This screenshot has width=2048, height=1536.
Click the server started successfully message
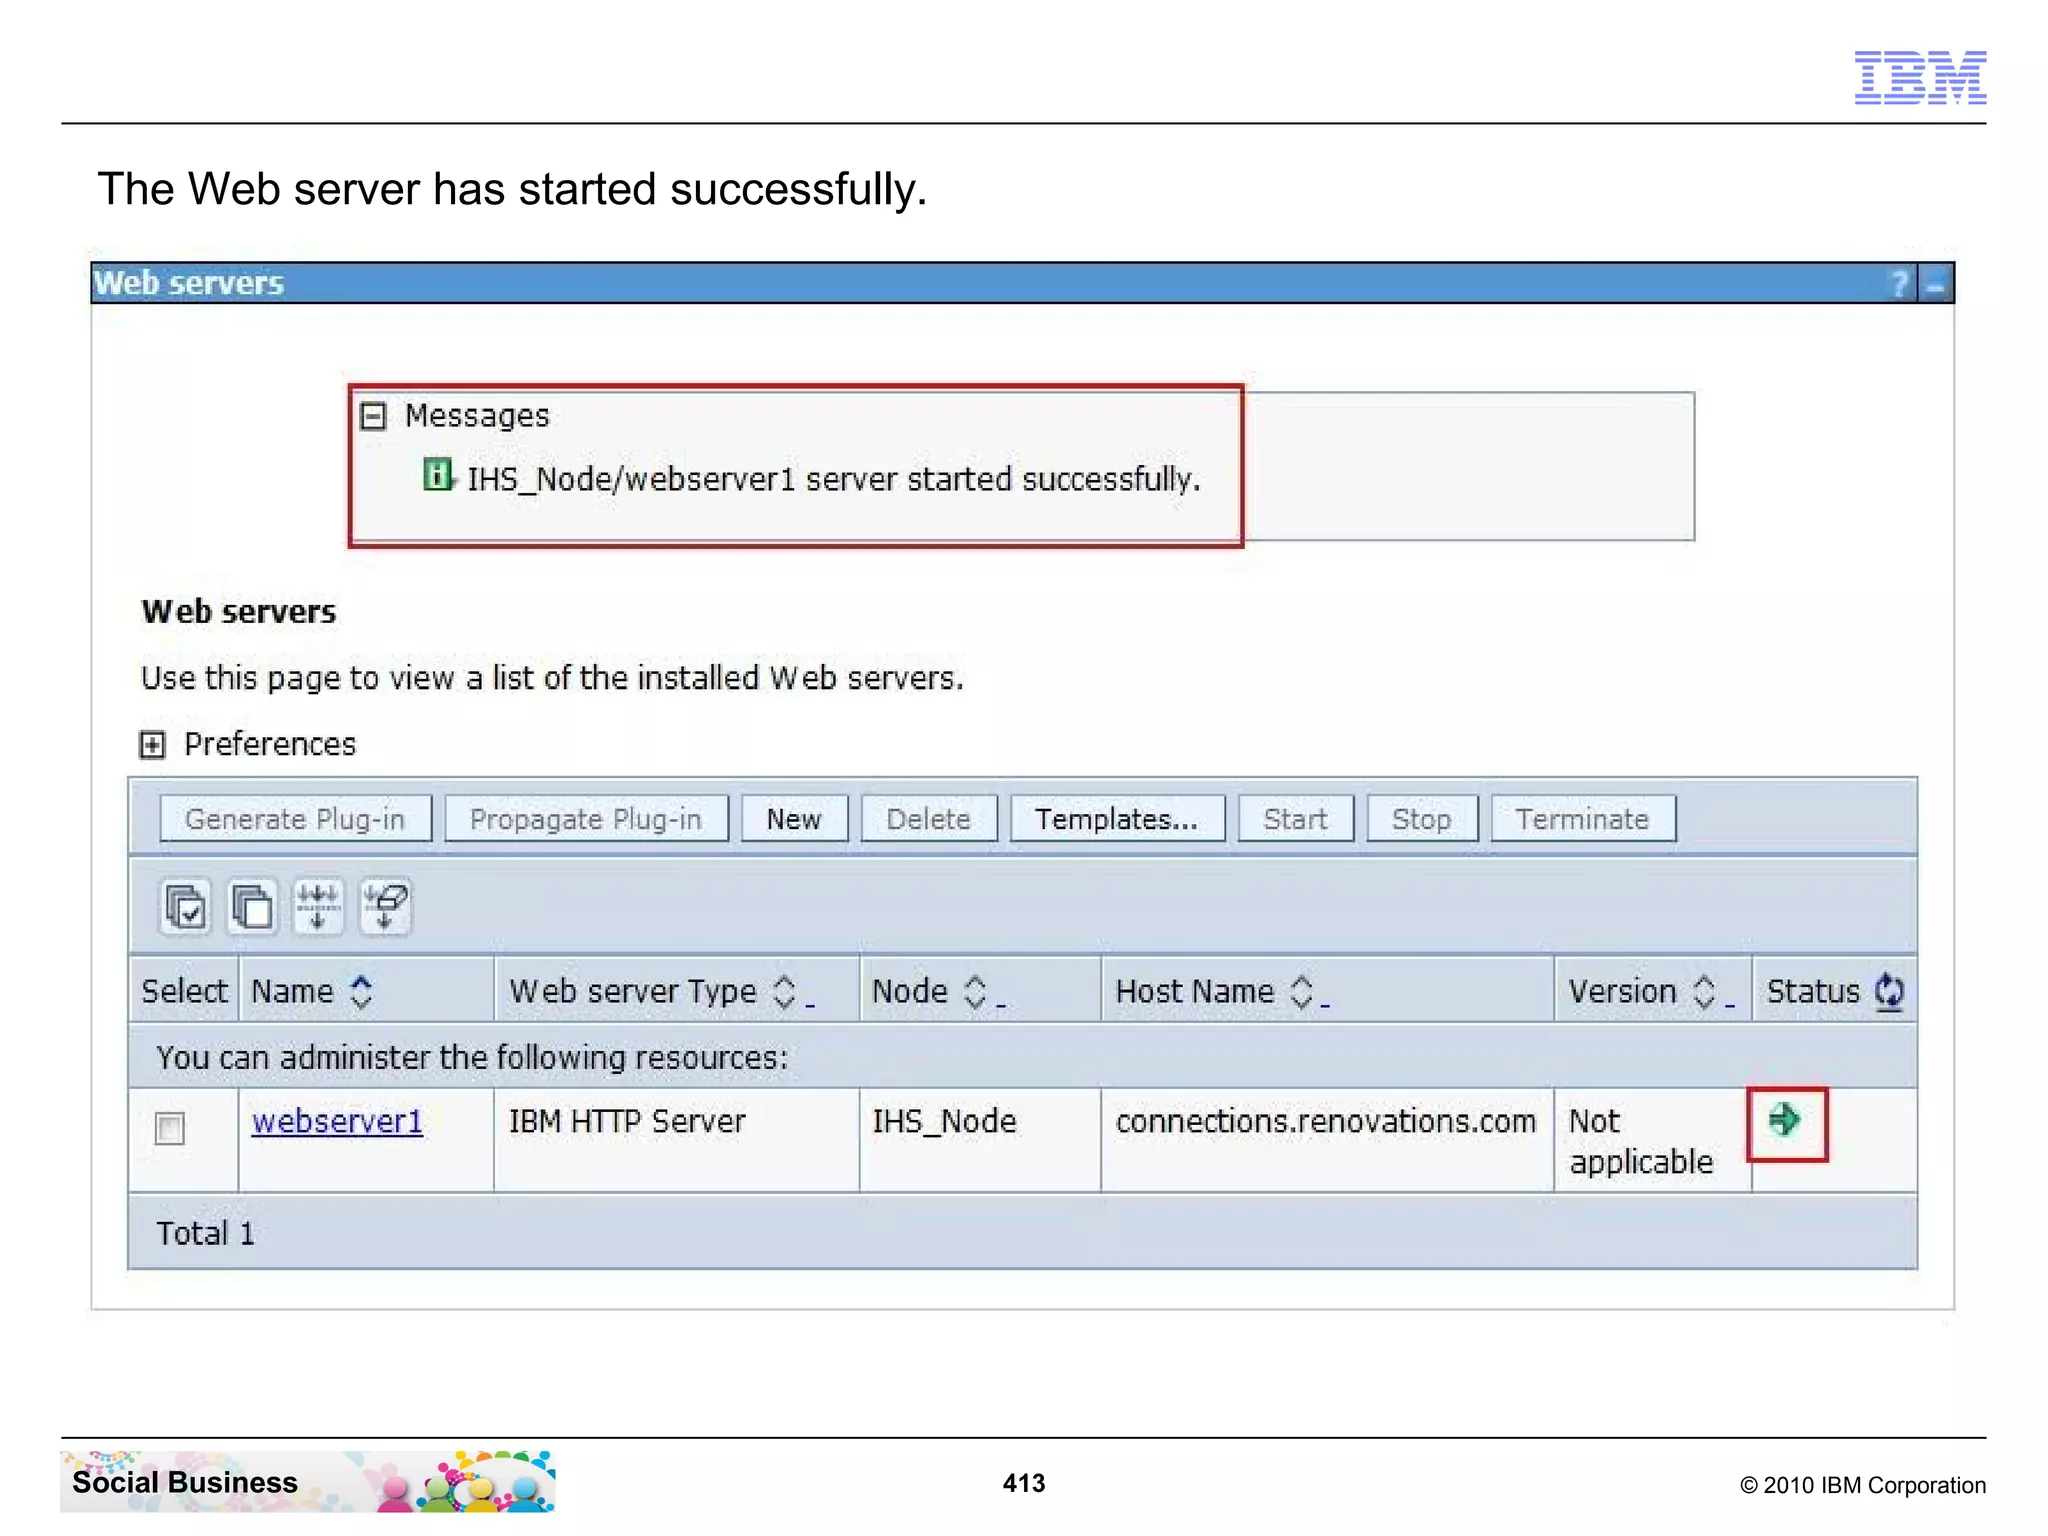(x=833, y=479)
